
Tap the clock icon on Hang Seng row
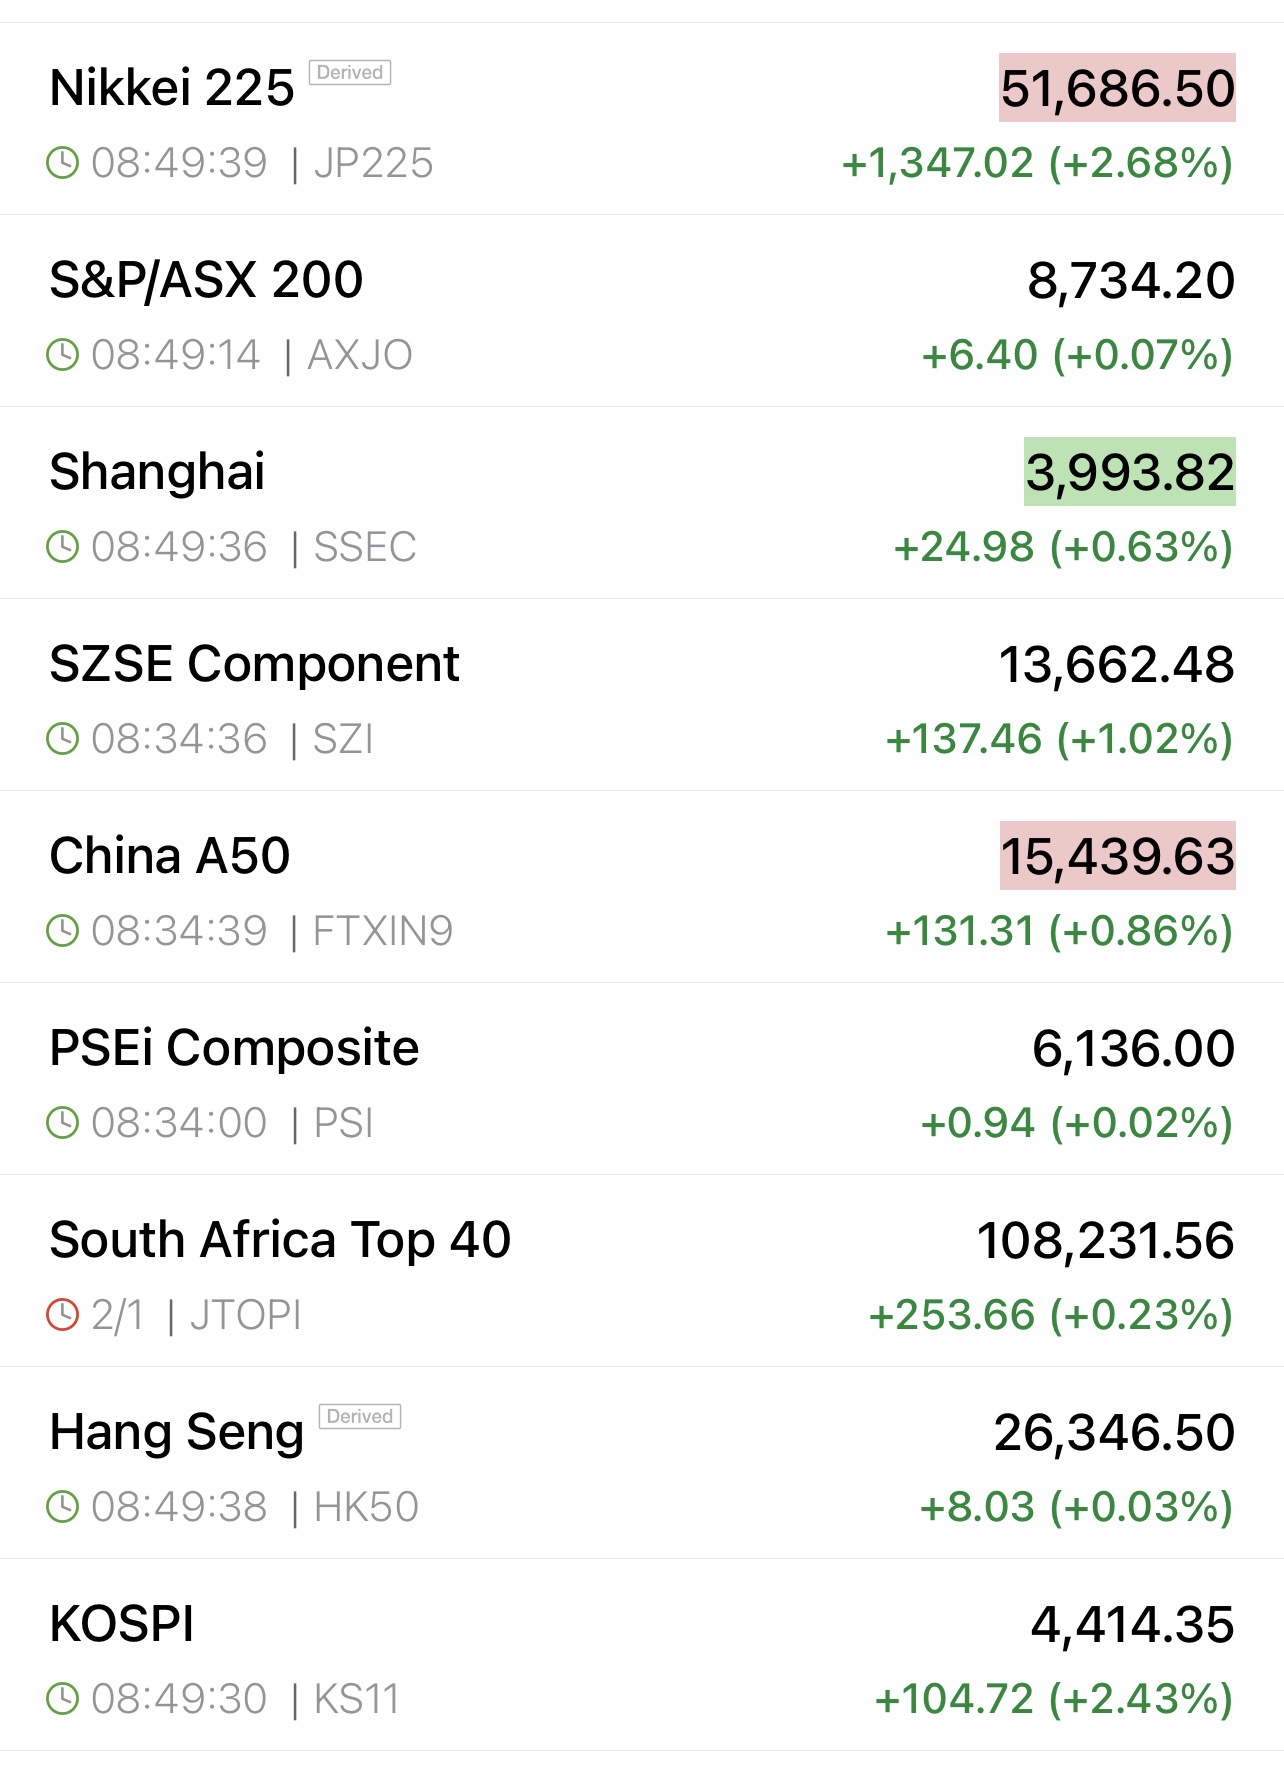(63, 1507)
